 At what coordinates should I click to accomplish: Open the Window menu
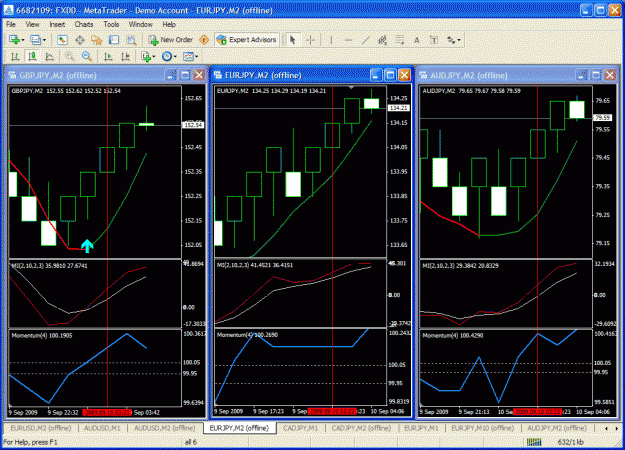coord(140,24)
